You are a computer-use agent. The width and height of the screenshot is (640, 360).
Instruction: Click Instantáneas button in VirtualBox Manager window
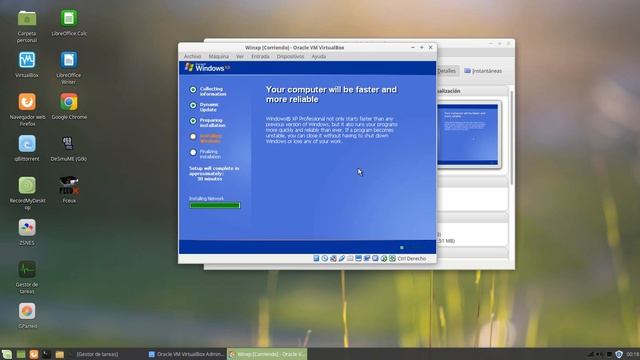click(483, 71)
